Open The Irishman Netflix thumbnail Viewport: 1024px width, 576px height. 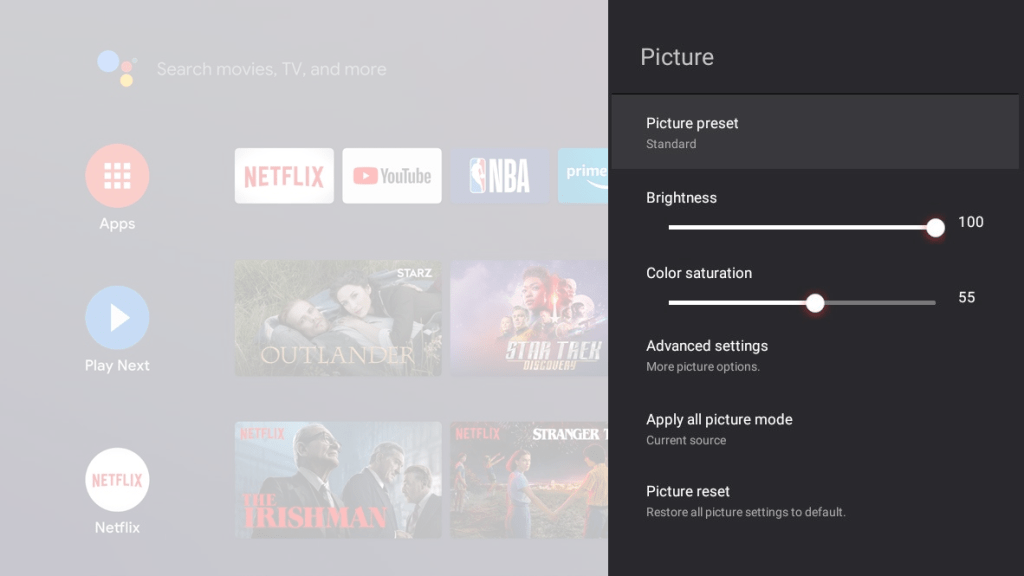[338, 479]
